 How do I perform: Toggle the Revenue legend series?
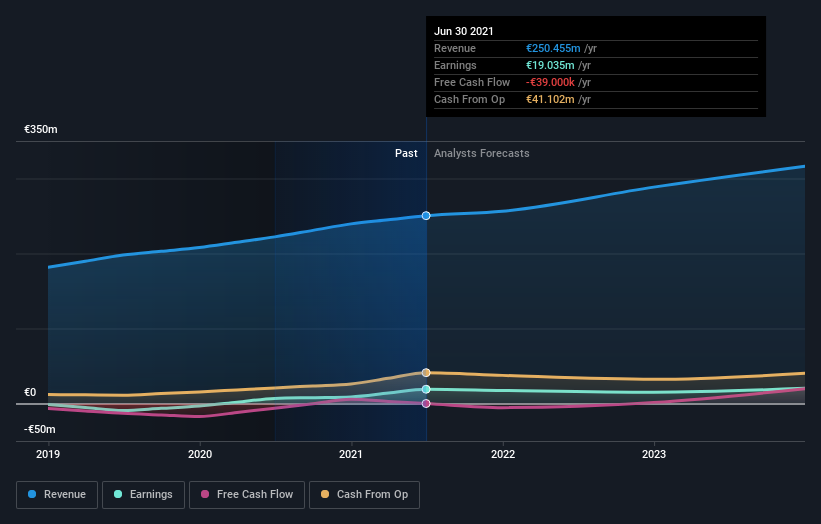pyautogui.click(x=57, y=495)
